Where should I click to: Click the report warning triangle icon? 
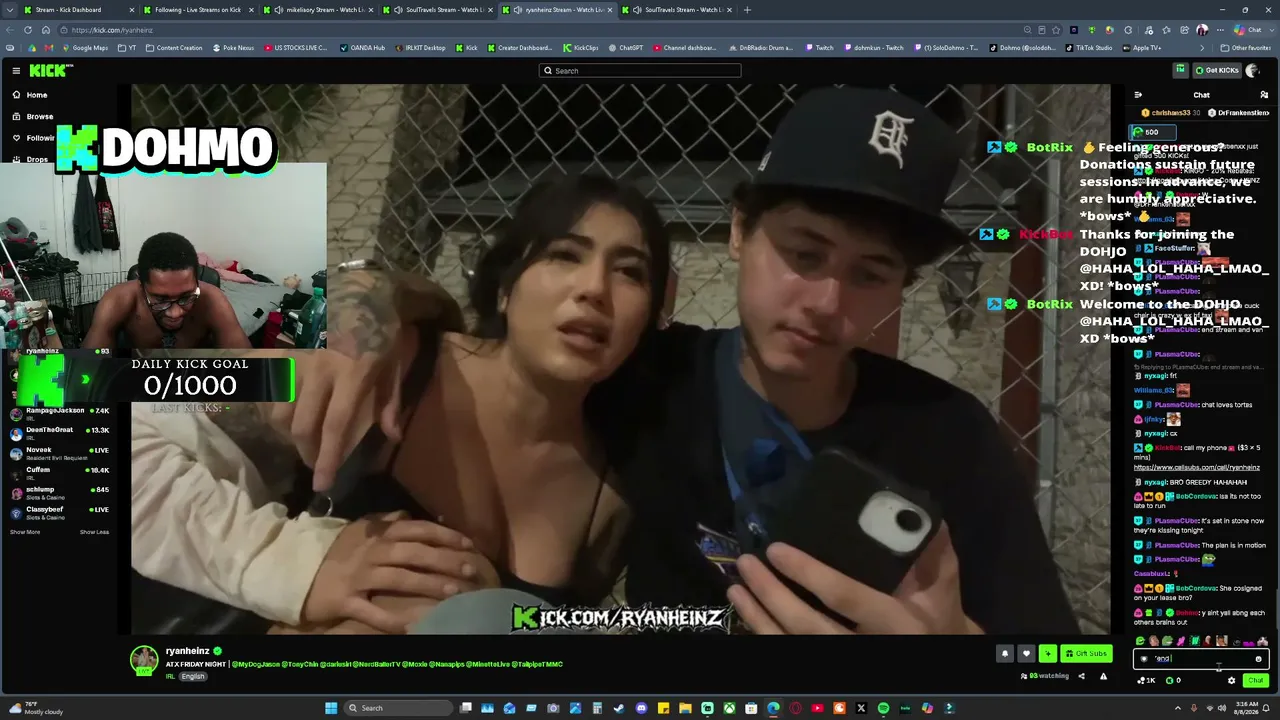1103,676
